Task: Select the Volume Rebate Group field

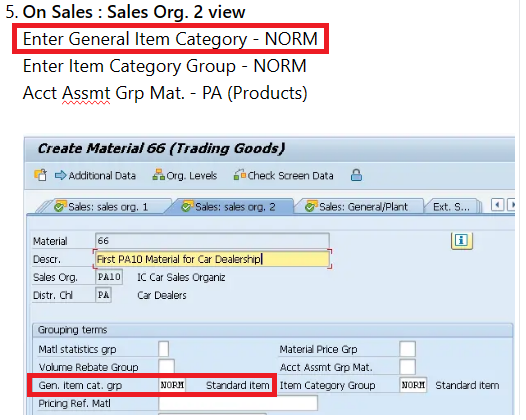Action: coord(166,366)
